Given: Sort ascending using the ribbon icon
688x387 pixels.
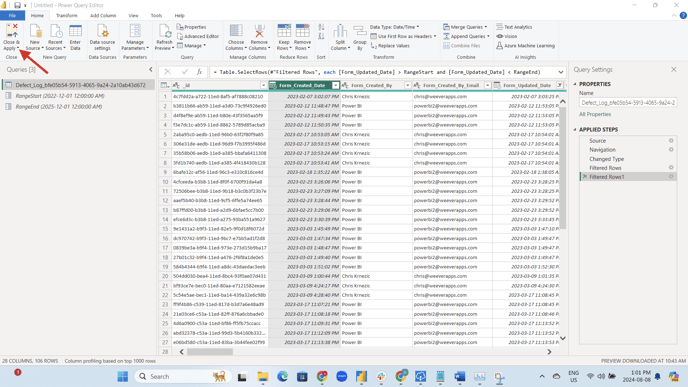Looking at the screenshot, I should [x=321, y=27].
